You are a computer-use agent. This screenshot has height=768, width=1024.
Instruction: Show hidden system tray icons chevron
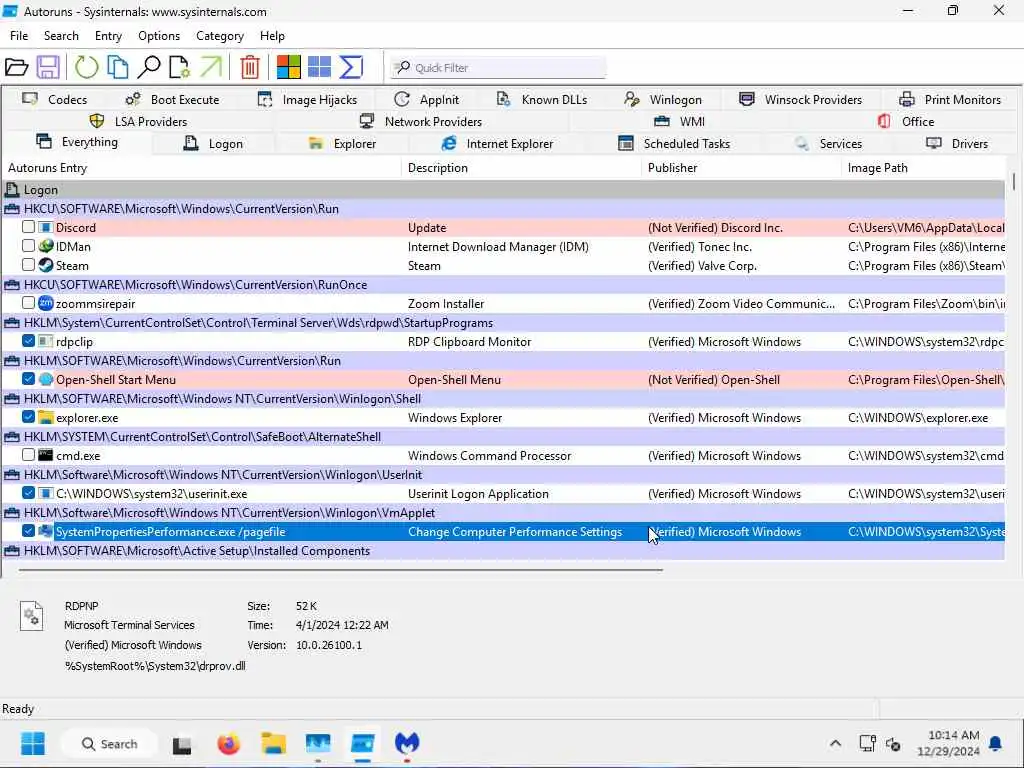pos(835,744)
